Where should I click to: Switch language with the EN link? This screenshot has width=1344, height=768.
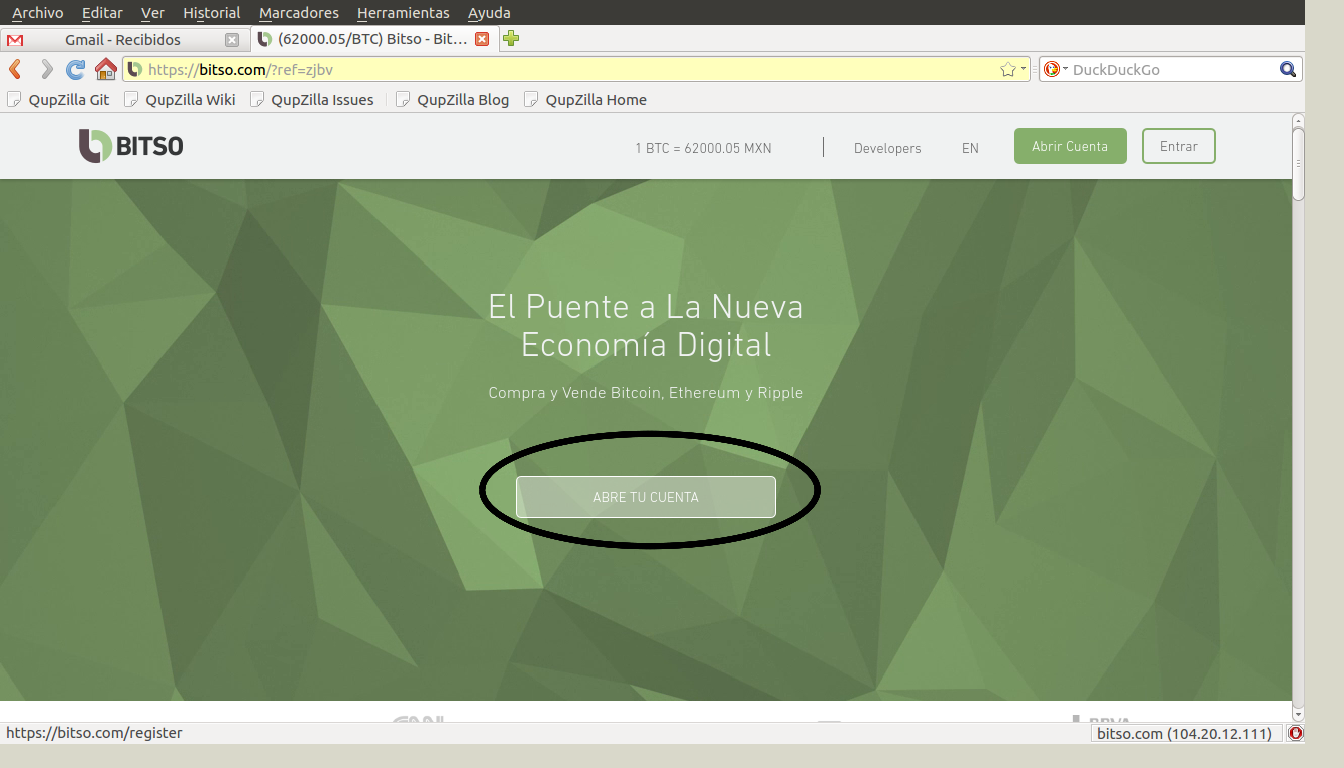[970, 148]
